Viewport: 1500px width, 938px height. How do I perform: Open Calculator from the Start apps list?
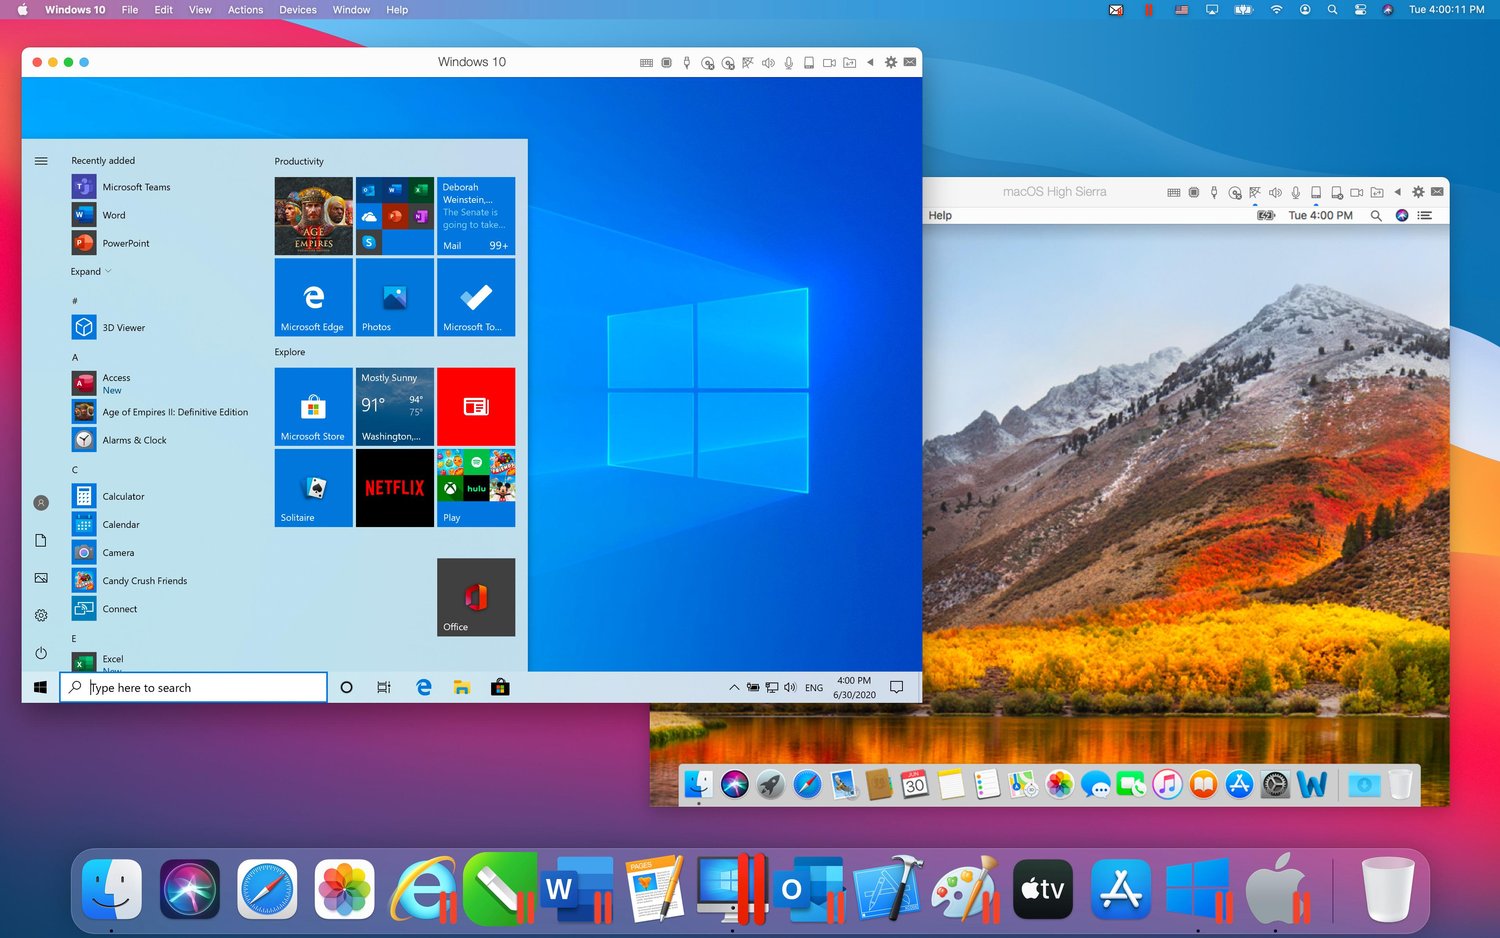coord(123,496)
